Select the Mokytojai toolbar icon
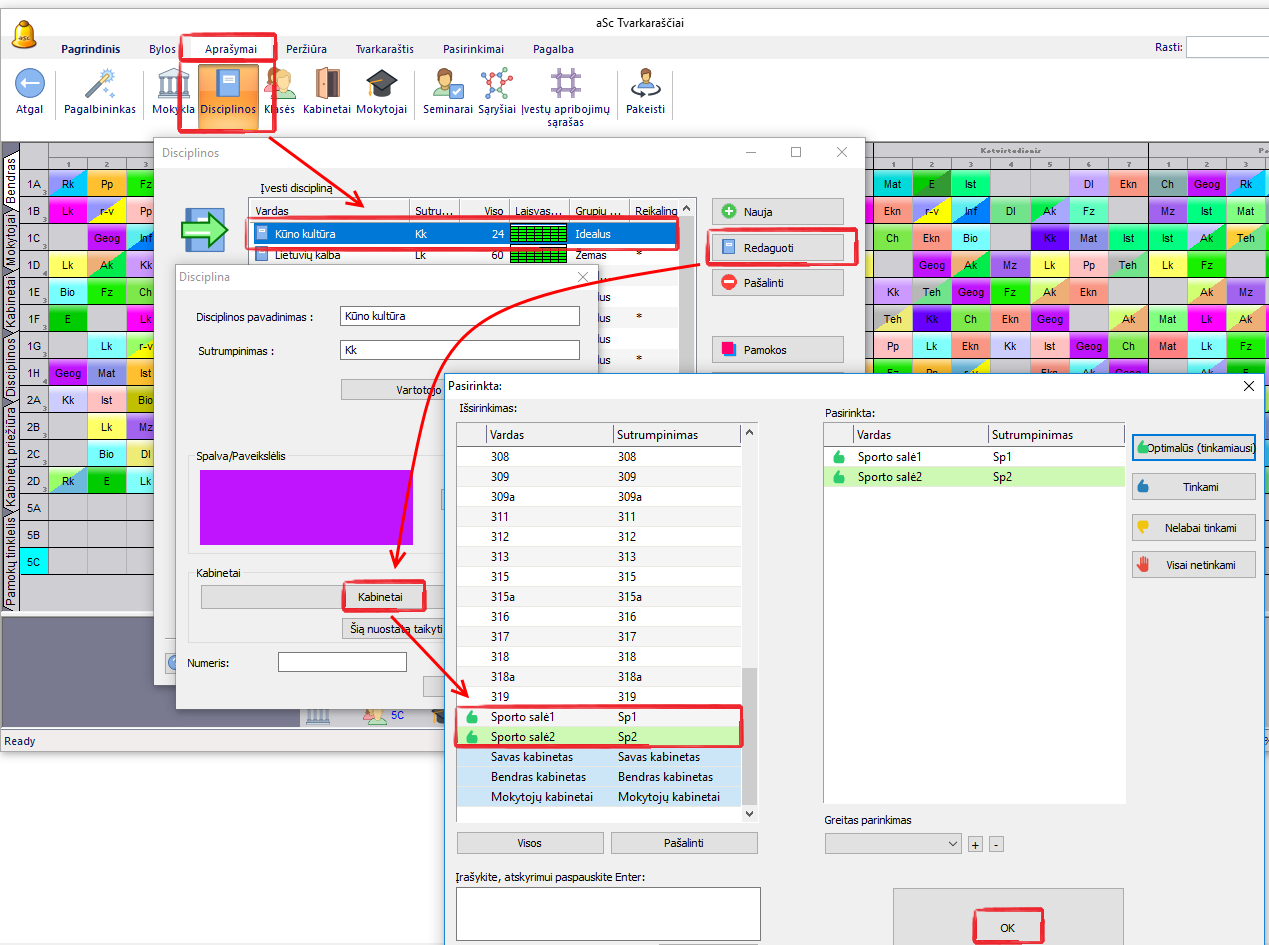The width and height of the screenshot is (1269, 945). tap(381, 84)
